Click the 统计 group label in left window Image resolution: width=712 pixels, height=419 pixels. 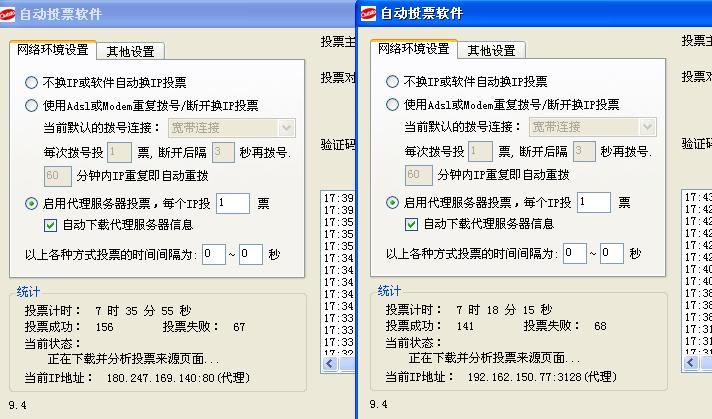[28, 292]
